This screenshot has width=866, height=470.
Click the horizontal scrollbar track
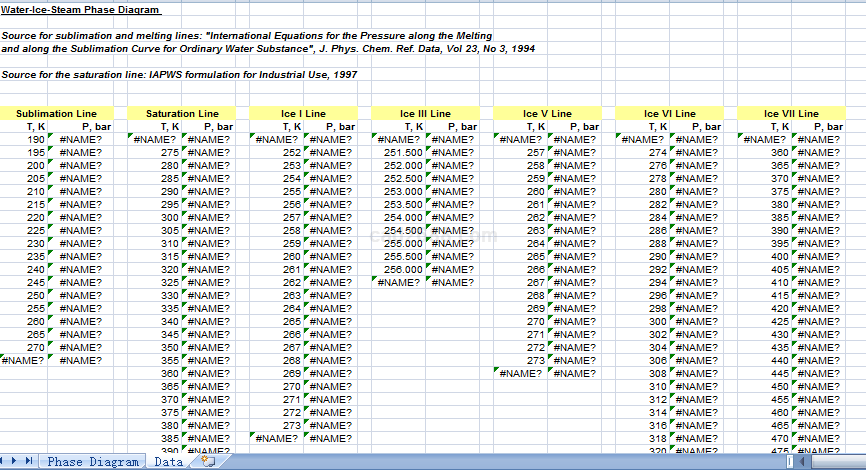(835, 461)
